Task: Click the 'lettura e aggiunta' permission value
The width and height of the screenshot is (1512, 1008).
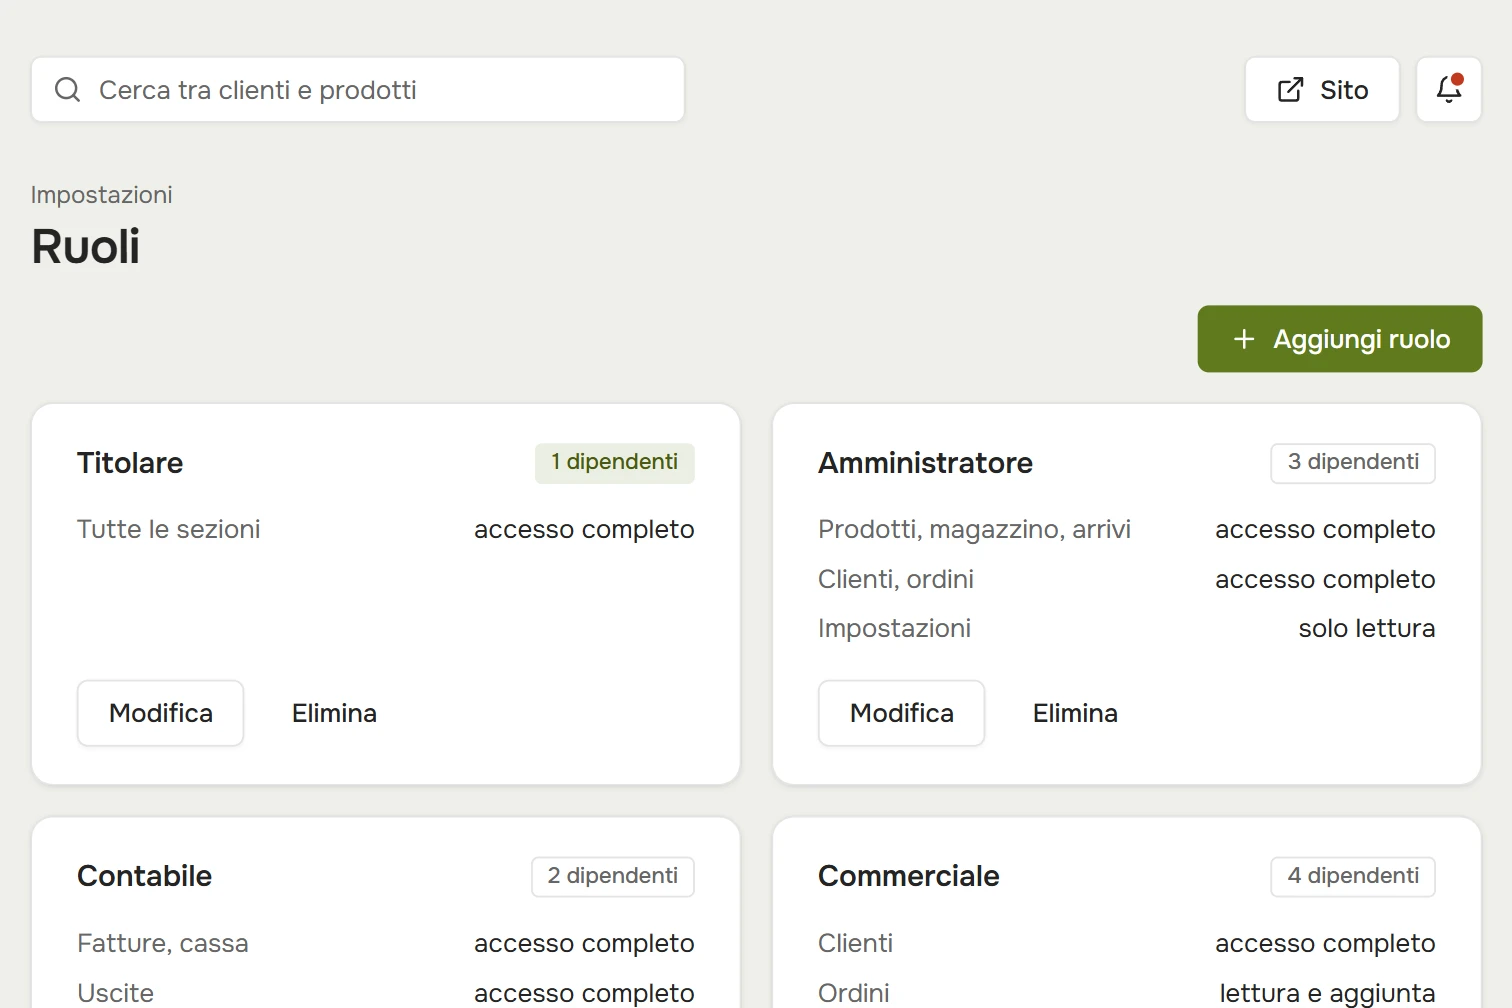Action: [1328, 993]
